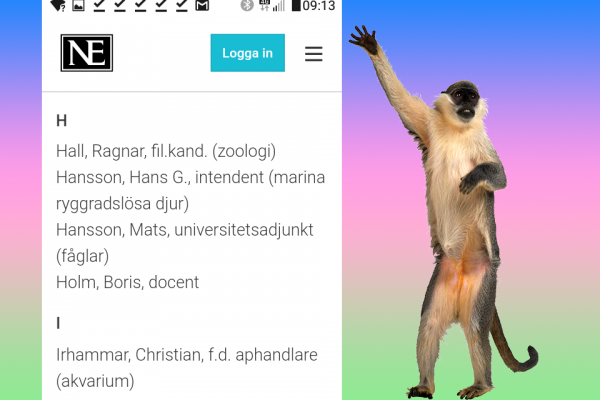Tap the last checkmark notification before Gmail

click(182, 5)
